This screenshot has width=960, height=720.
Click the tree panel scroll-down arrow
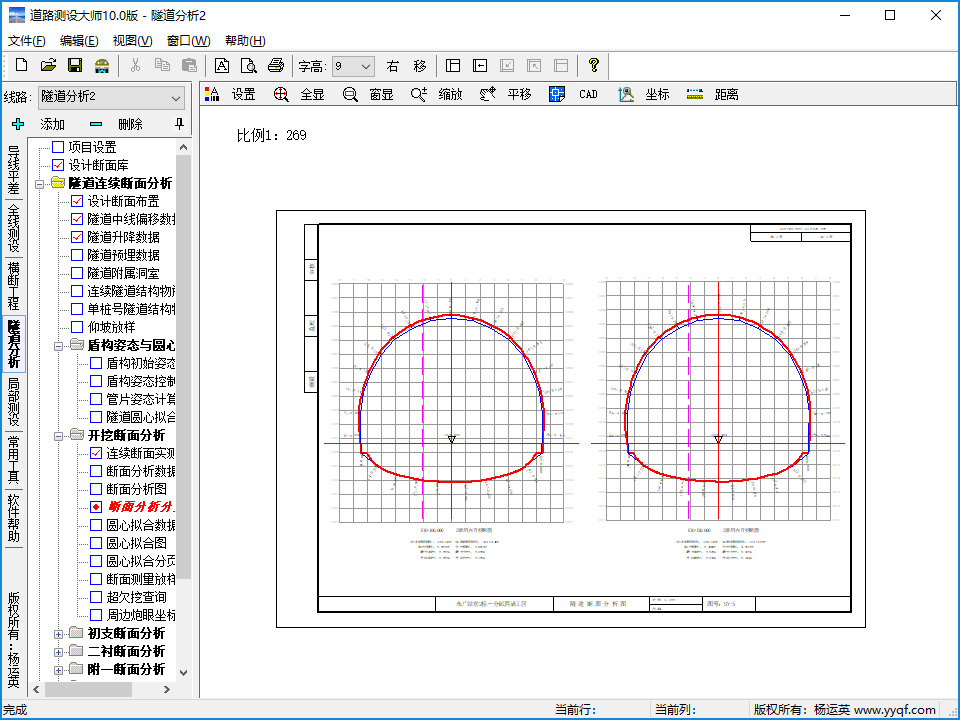point(183,672)
